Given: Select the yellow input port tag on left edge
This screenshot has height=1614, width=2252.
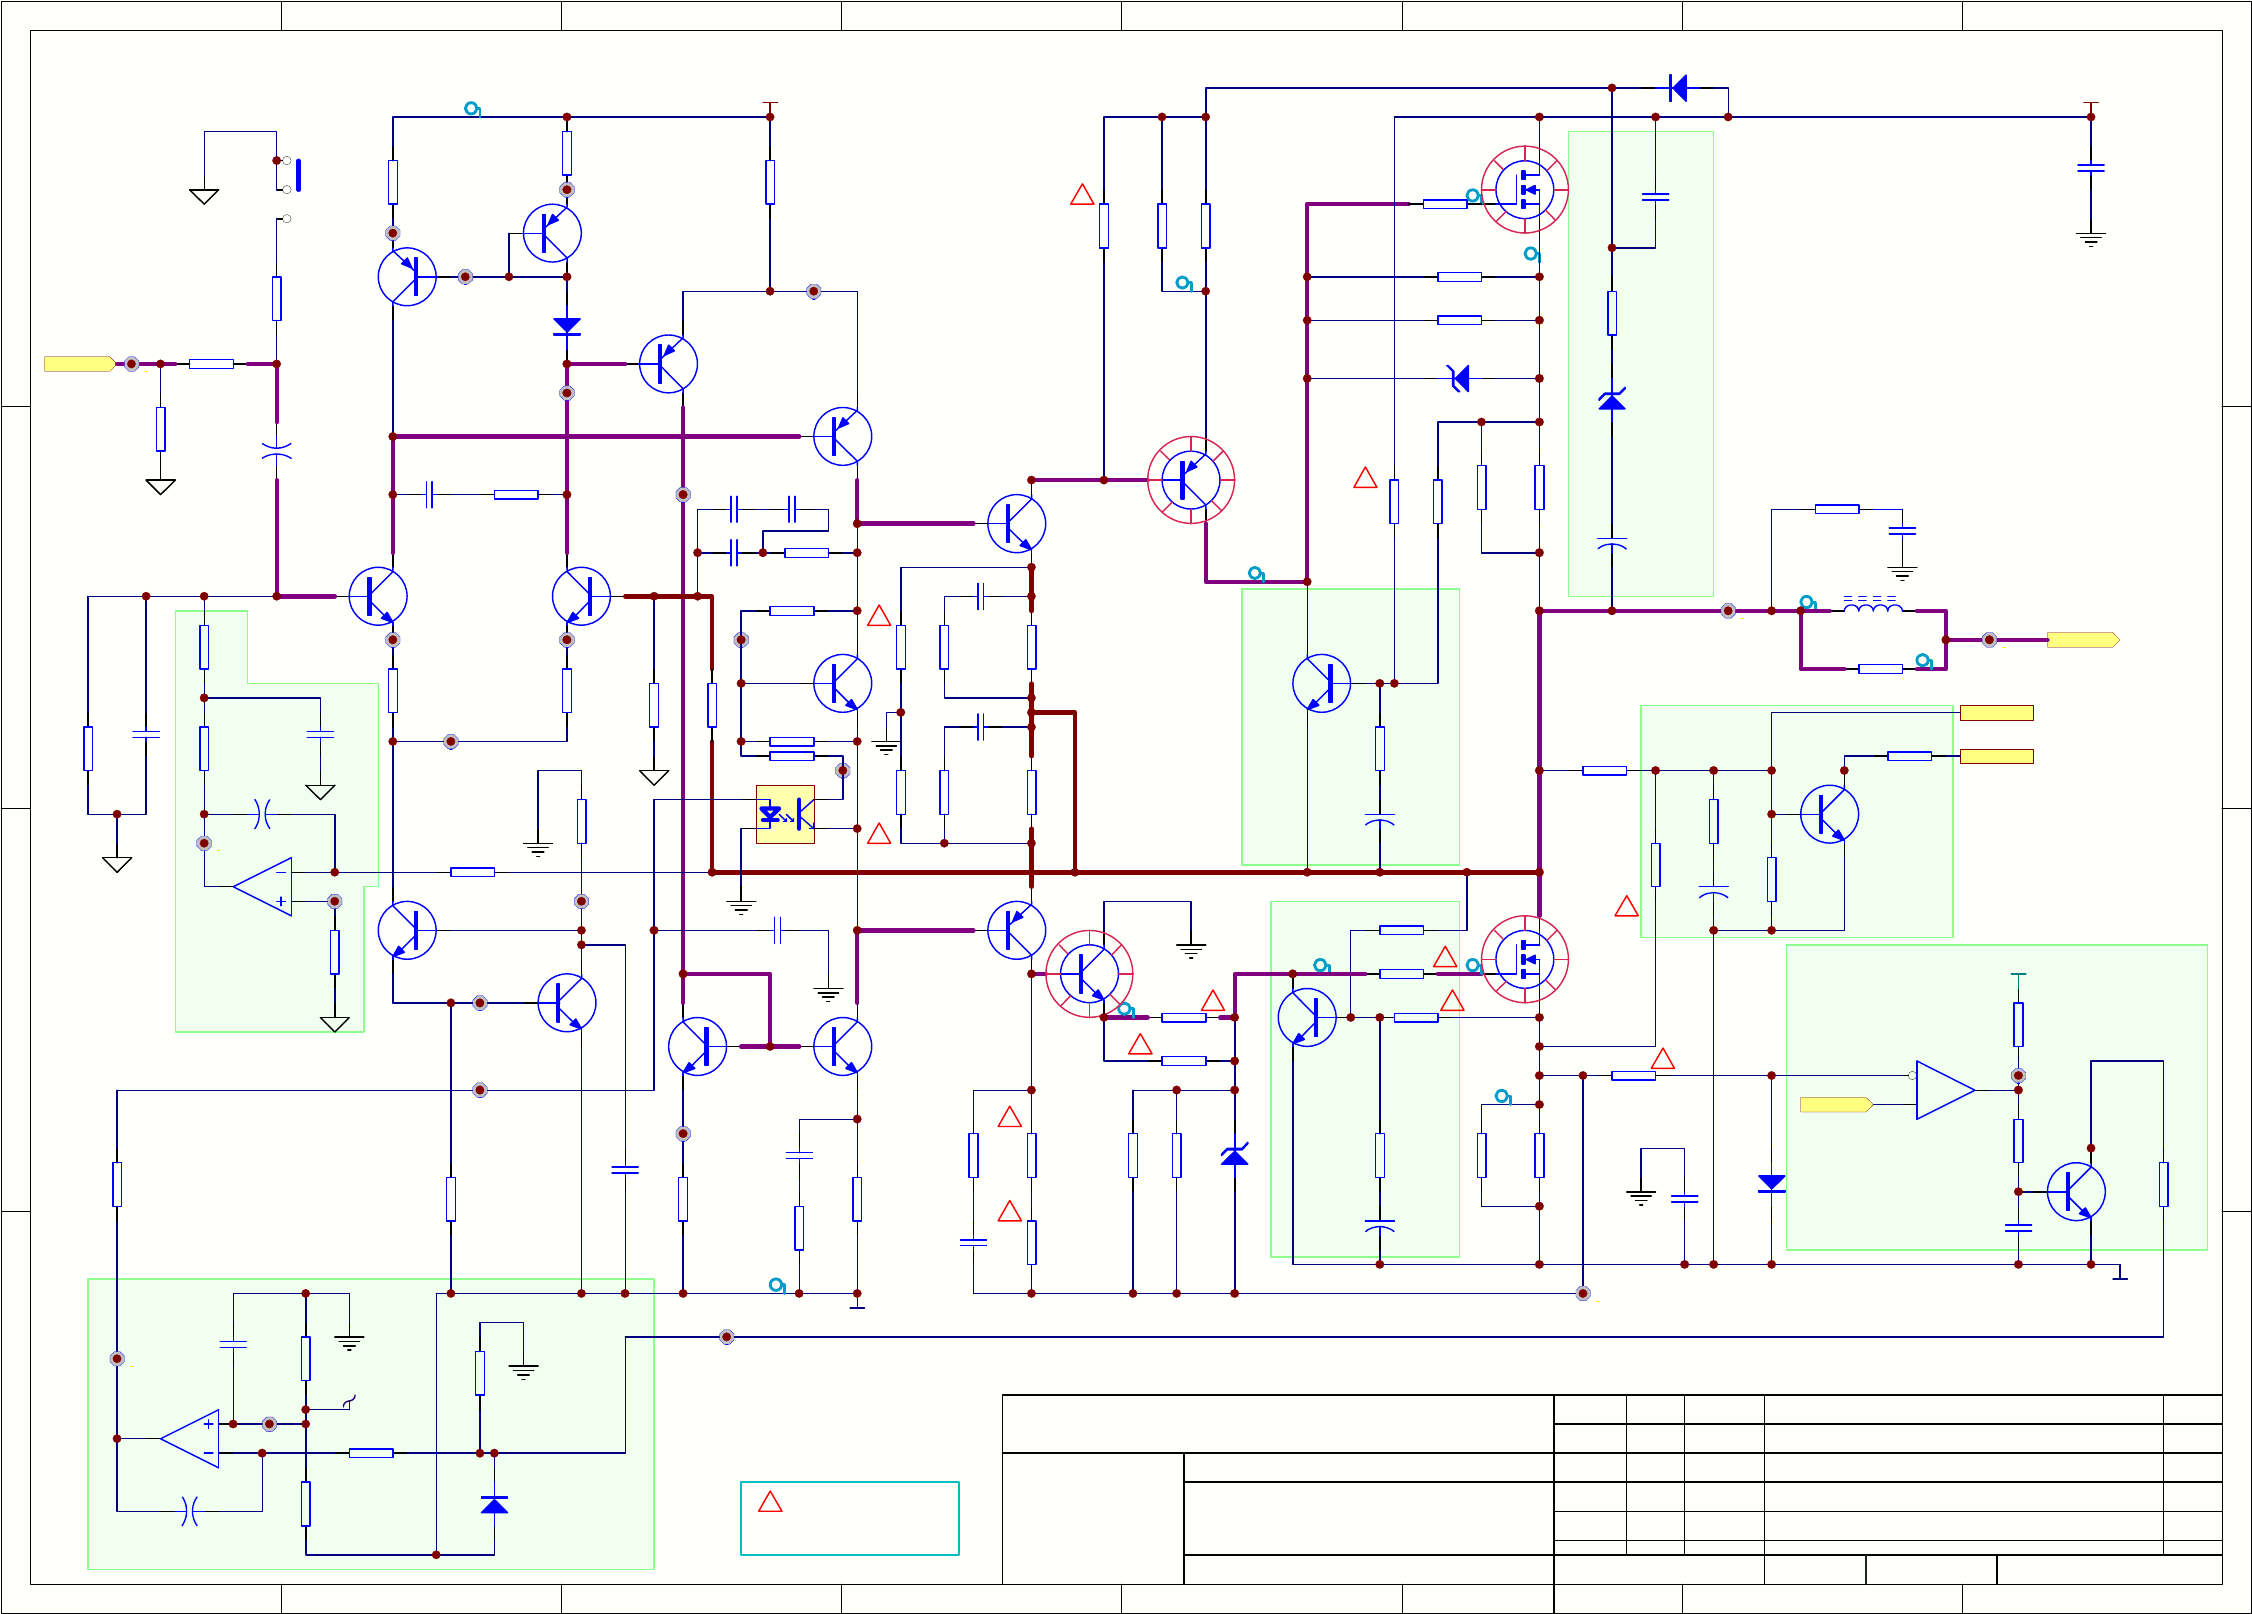Looking at the screenshot, I should point(80,364).
